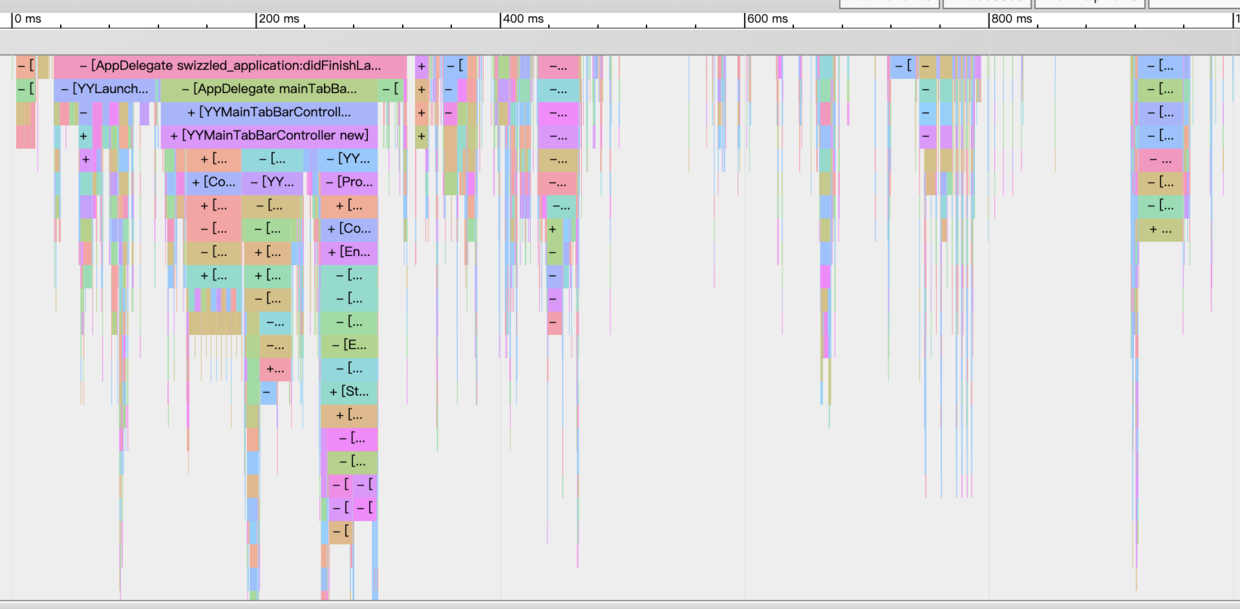The image size is (1240, 609).
Task: Click the -[ block right of AppDelegate mainTabBa...
Action: click(x=390, y=89)
